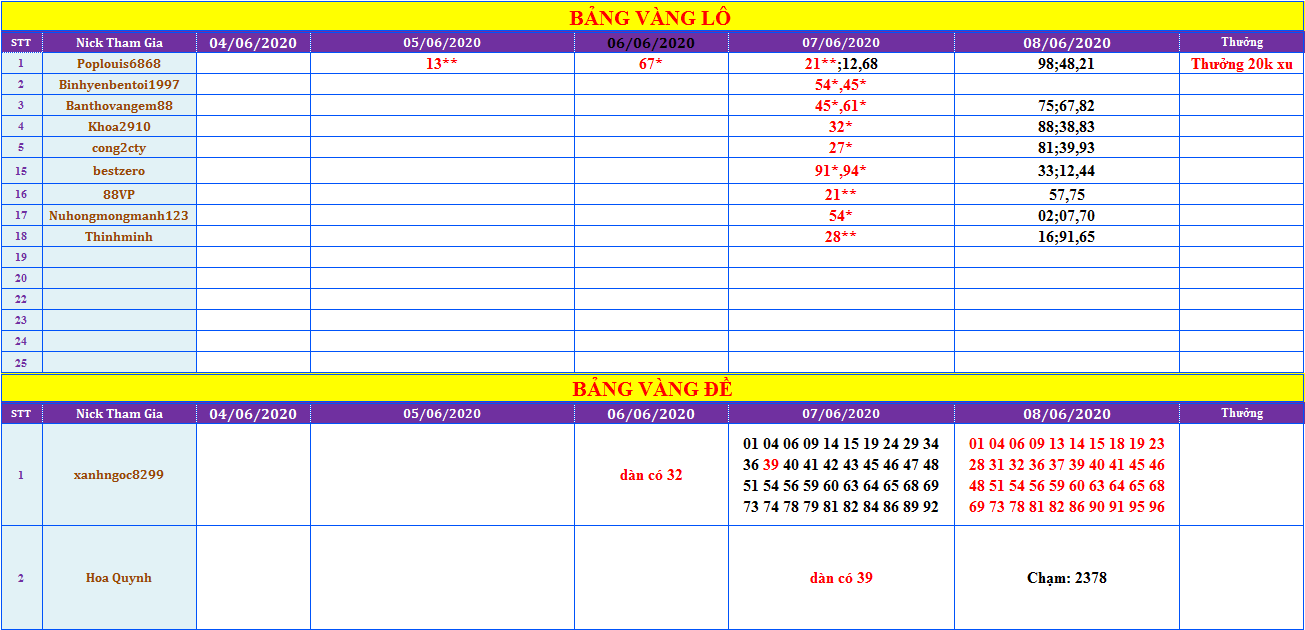Select the xanhngoc8299 nickname cell
Screen dimensions: 1305x630
pos(119,475)
